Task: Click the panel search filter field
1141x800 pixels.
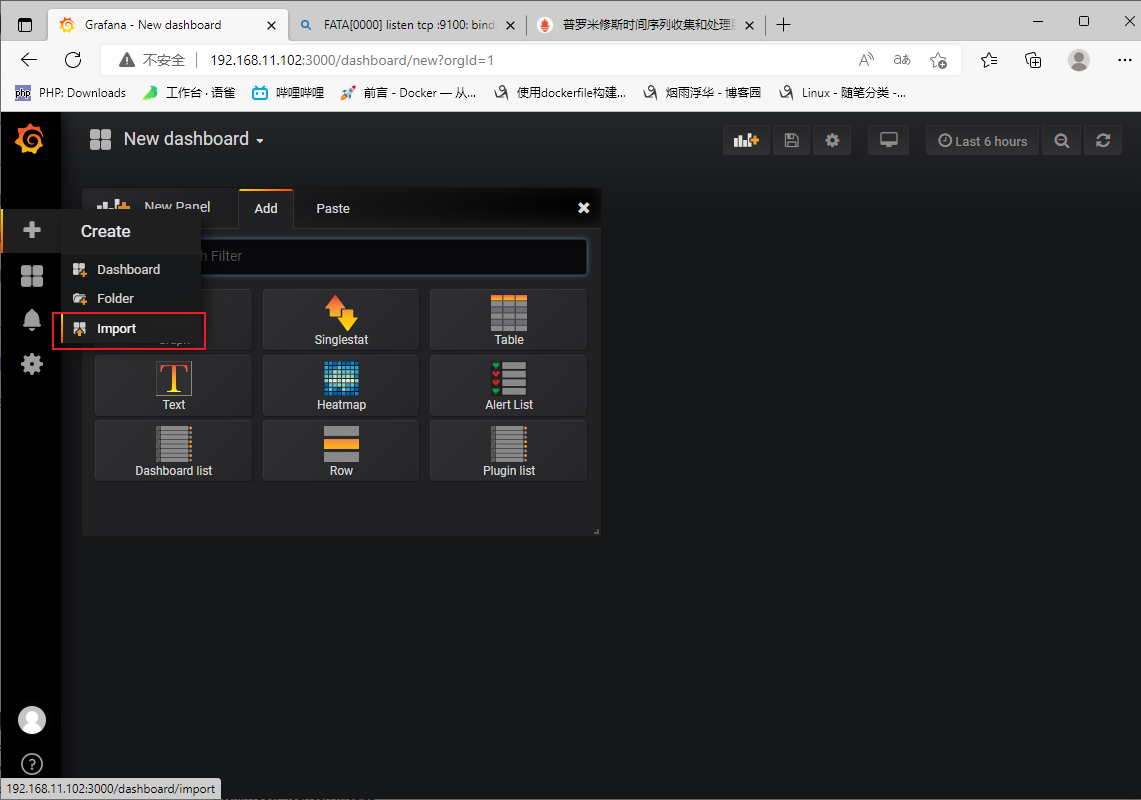Action: coord(393,256)
